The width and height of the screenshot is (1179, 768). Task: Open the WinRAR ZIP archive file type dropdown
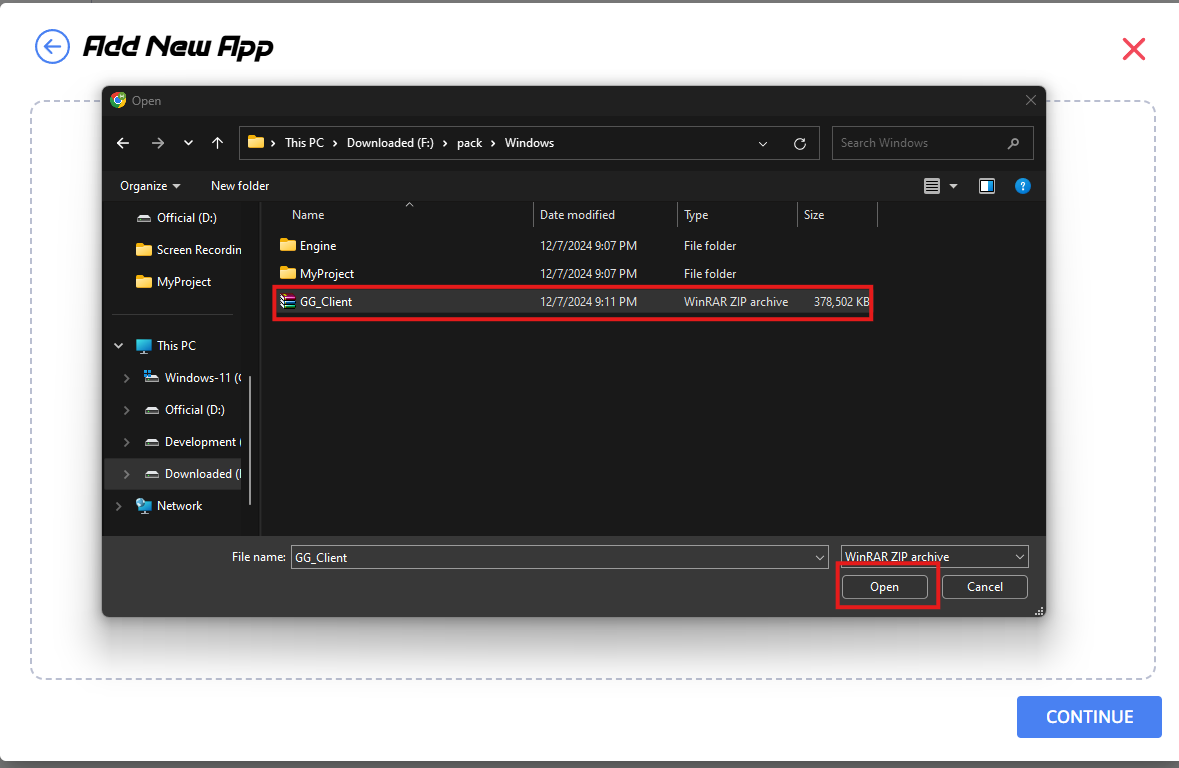pos(934,557)
